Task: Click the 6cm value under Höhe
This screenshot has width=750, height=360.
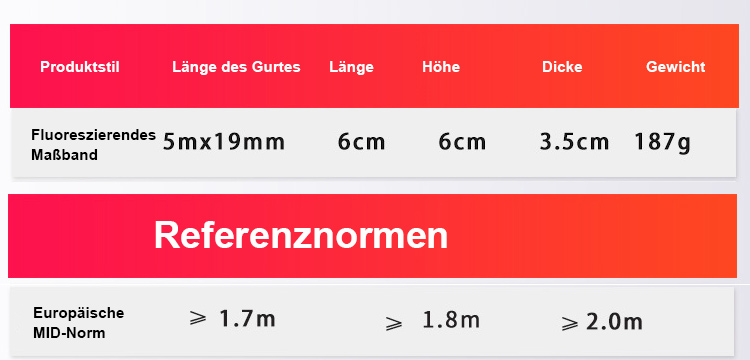Action: [462, 142]
